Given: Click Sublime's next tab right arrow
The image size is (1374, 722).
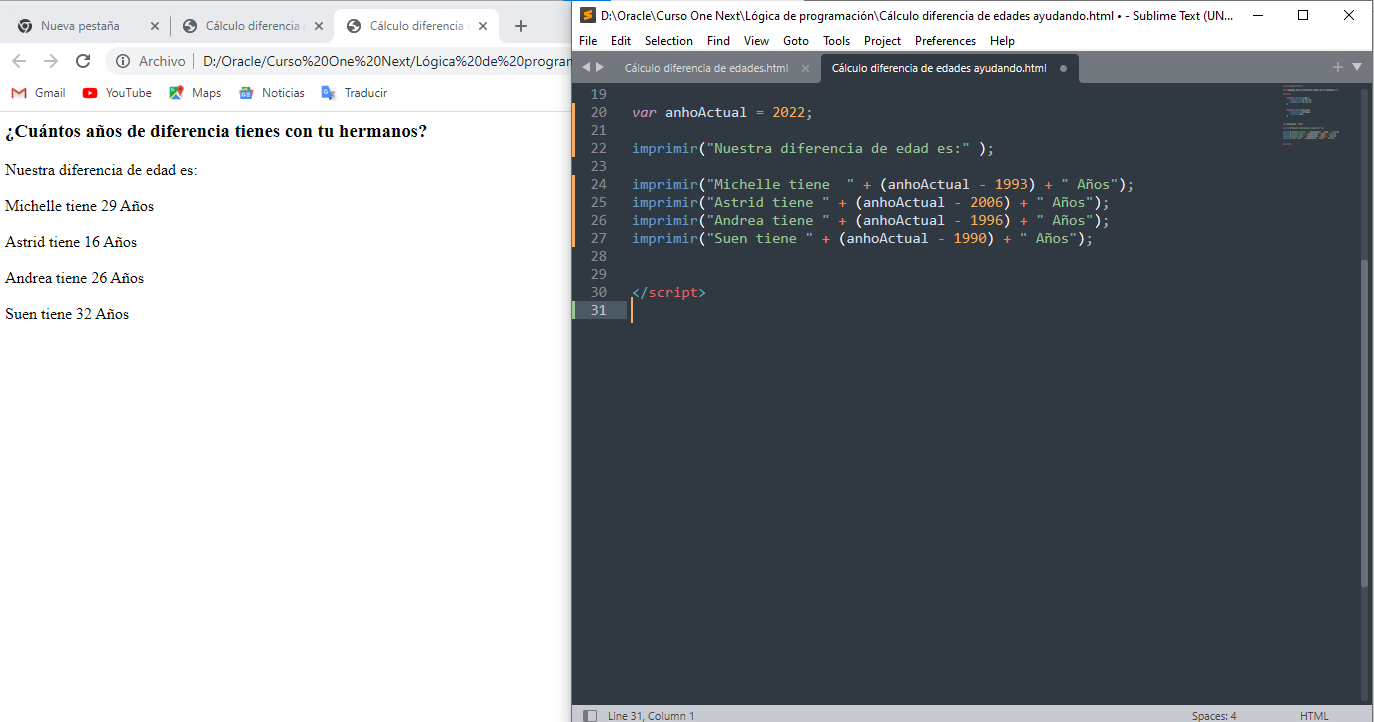Looking at the screenshot, I should click(600, 67).
